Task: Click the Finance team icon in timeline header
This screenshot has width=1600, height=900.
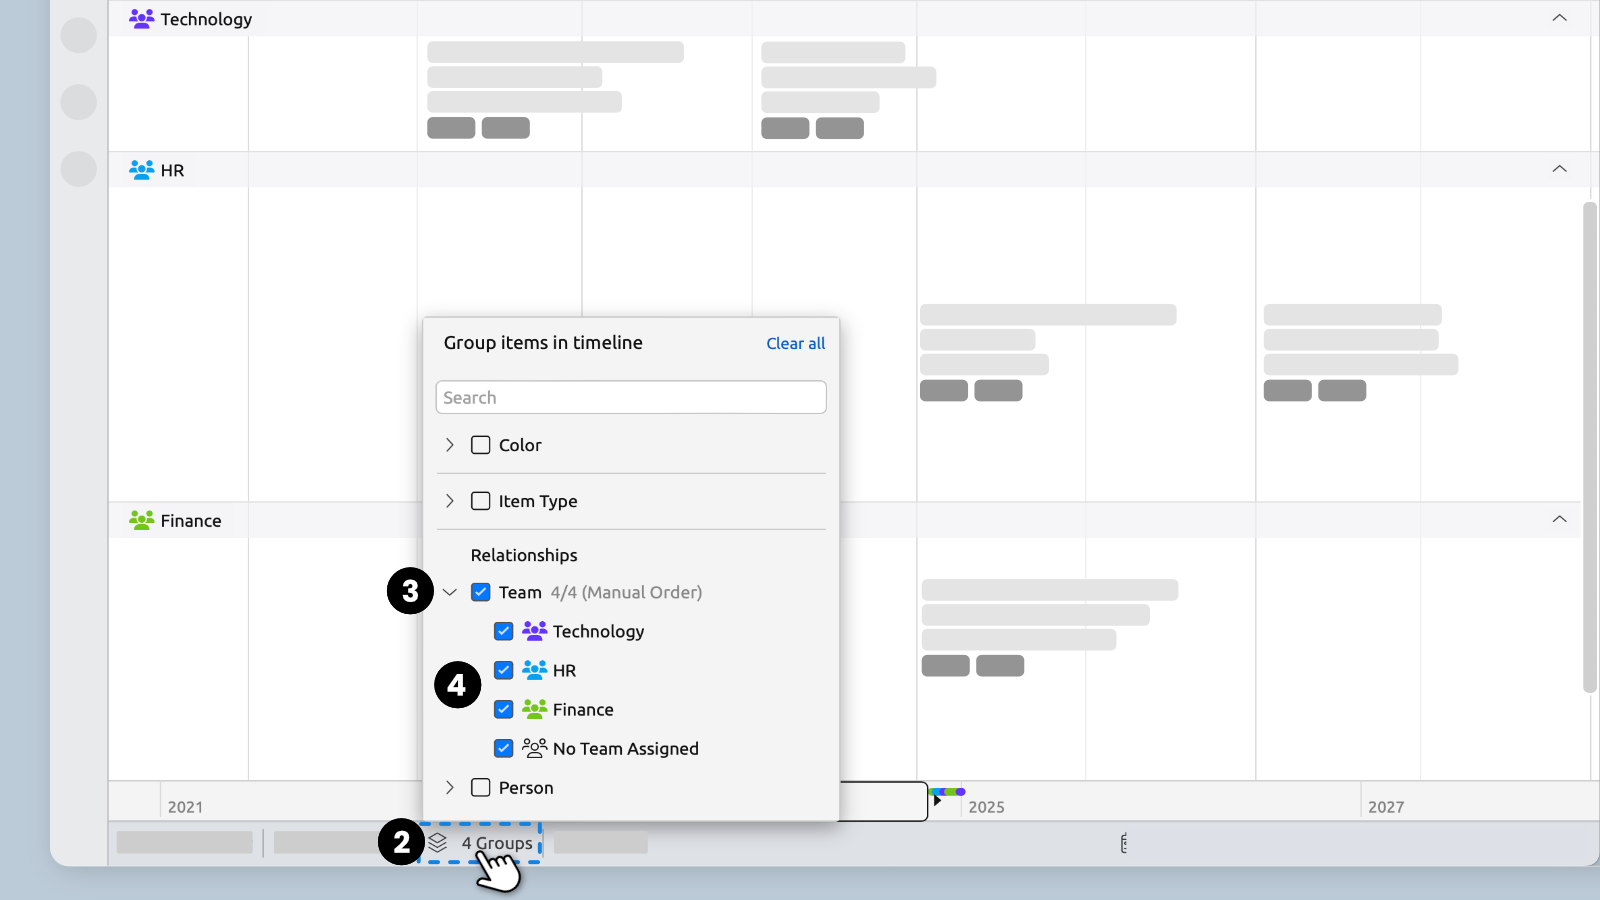Action: point(141,520)
